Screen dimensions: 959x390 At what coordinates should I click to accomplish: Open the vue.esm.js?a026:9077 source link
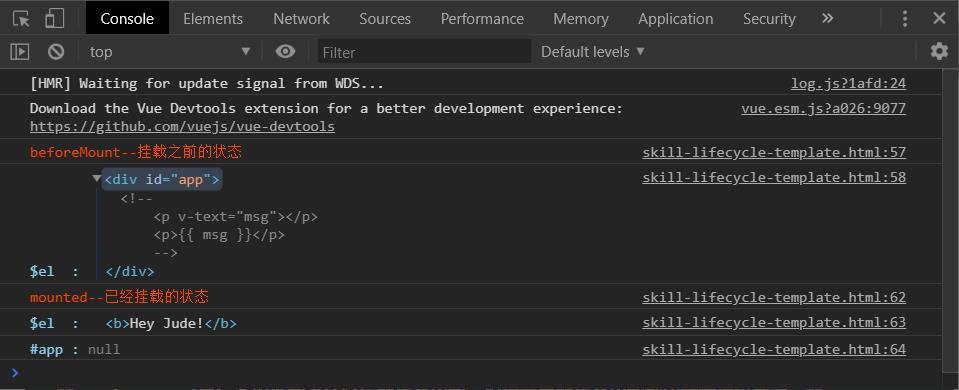823,109
